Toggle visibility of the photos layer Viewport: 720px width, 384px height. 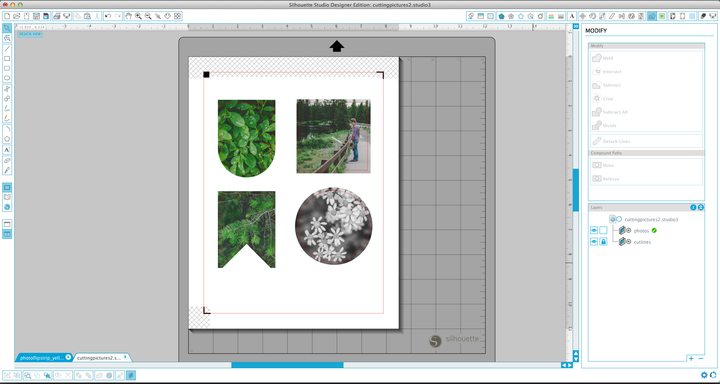[594, 230]
